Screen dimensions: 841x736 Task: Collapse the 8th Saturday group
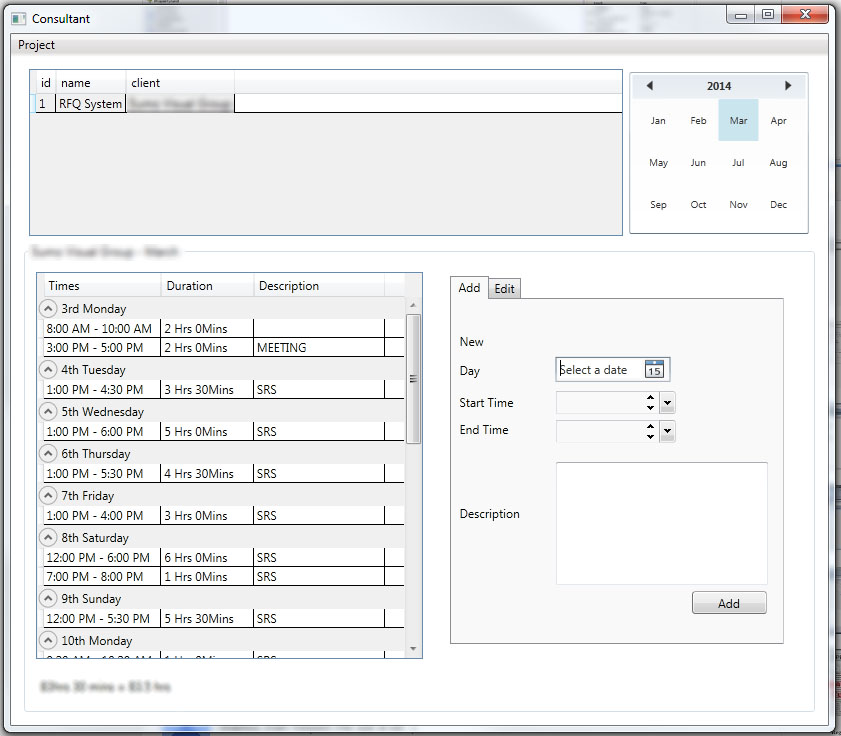tap(48, 538)
